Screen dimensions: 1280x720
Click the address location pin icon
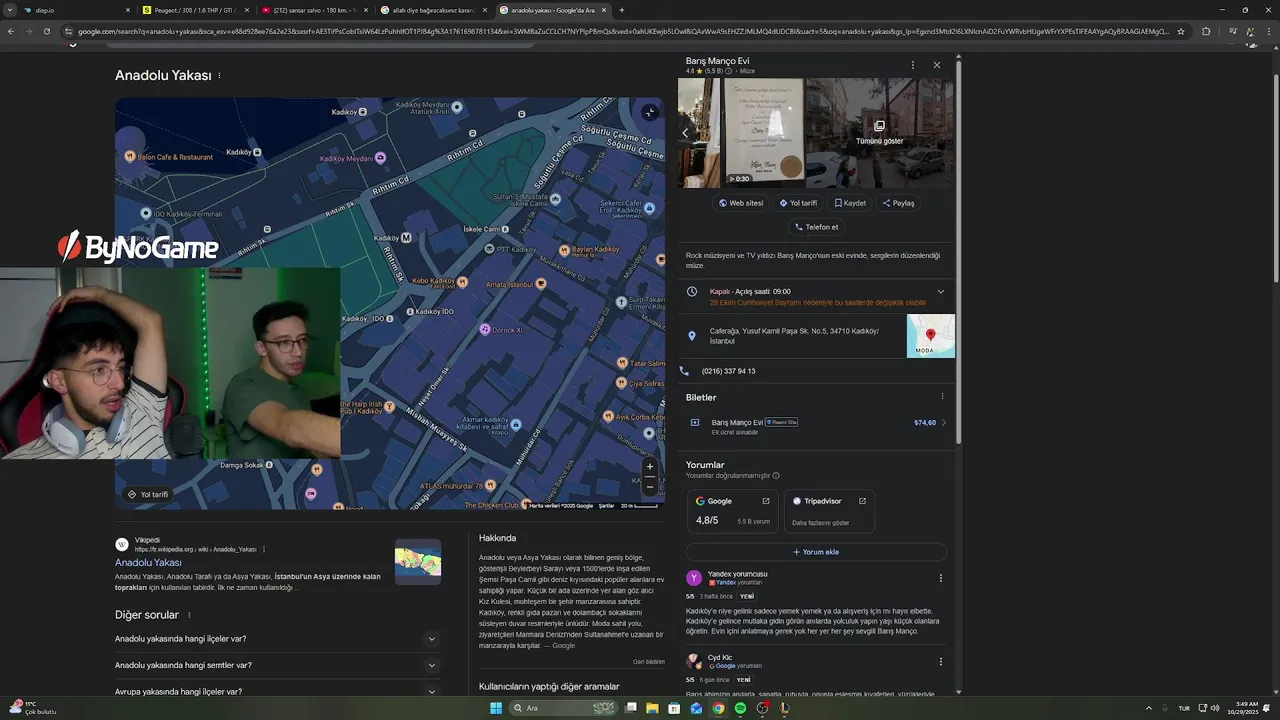[x=692, y=336]
